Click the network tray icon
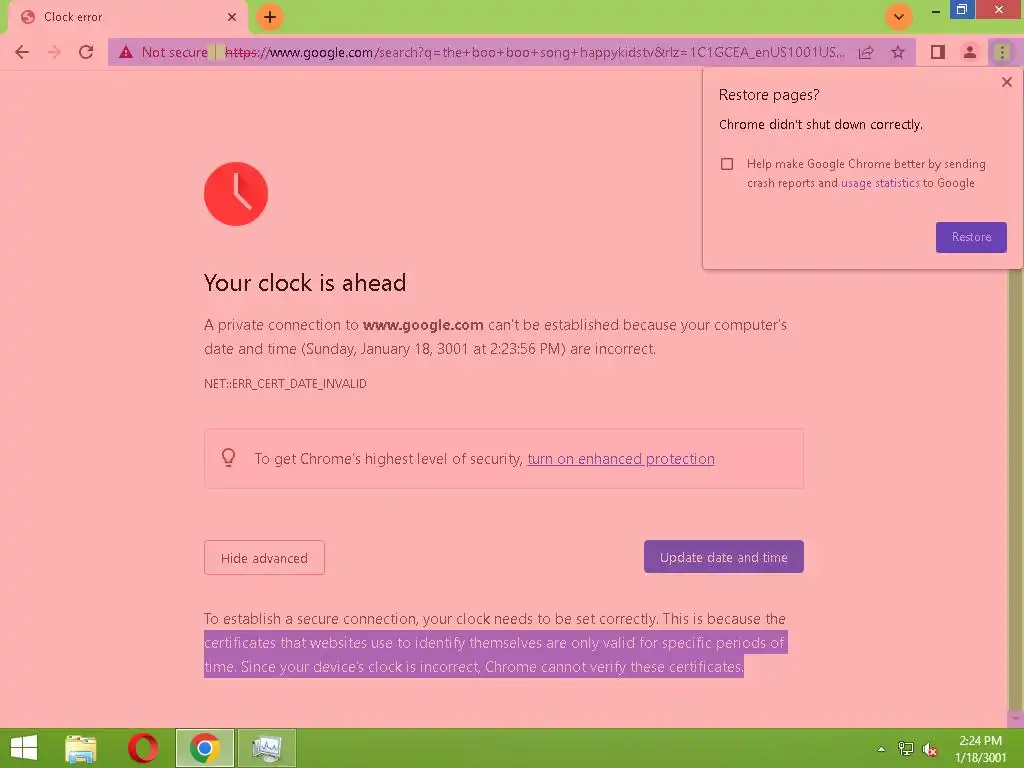This screenshot has width=1024, height=768. click(906, 748)
